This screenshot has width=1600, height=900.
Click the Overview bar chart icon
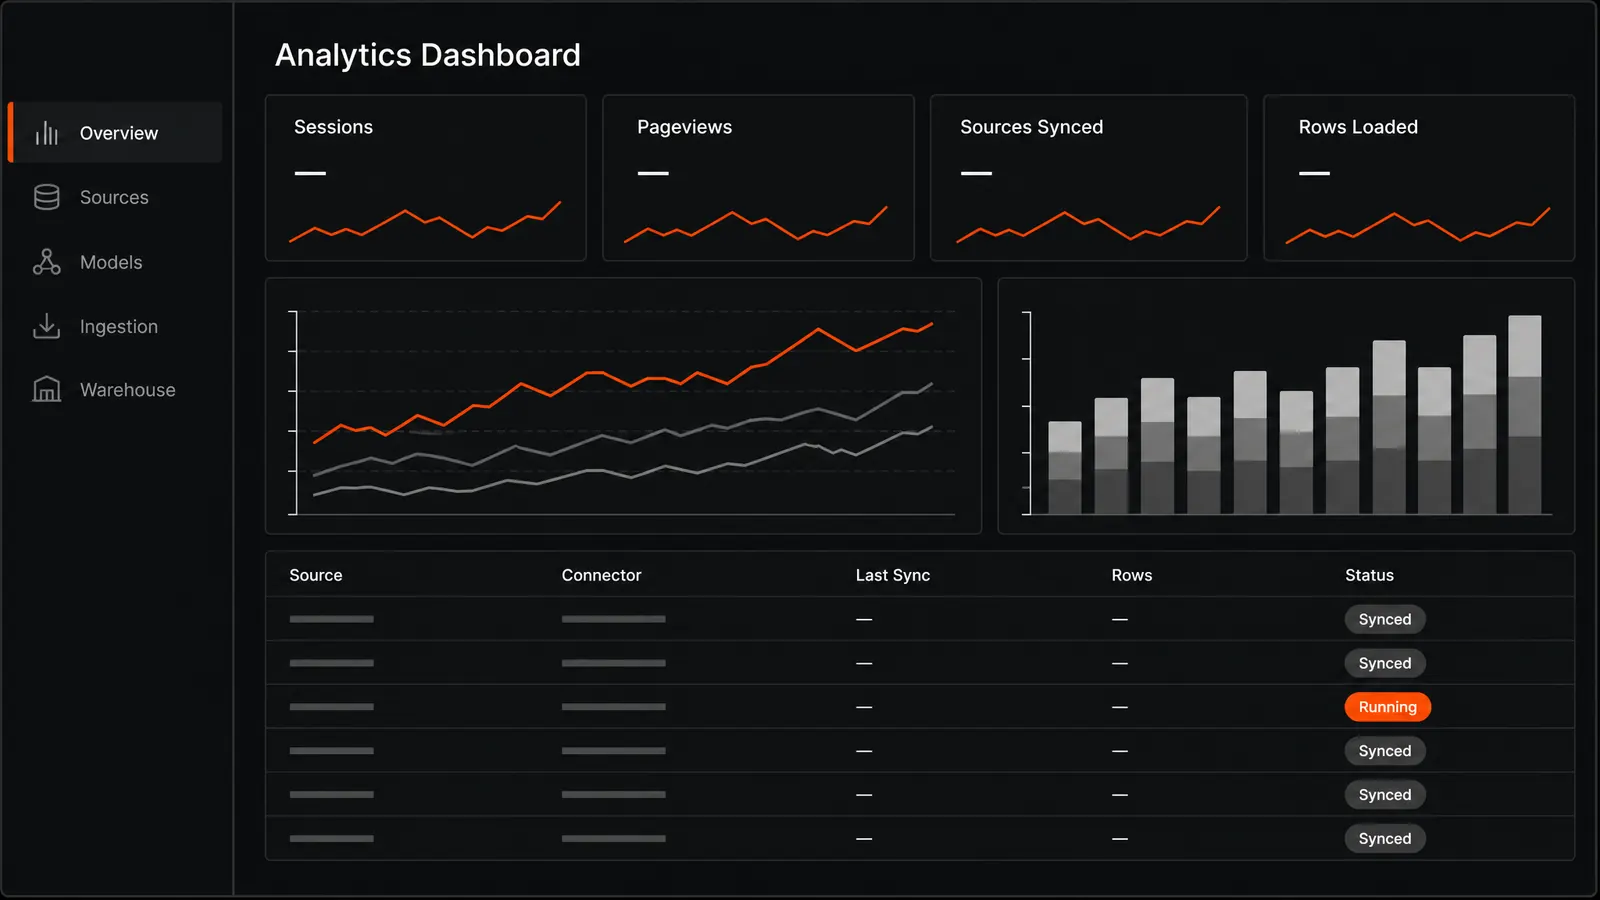pos(47,133)
